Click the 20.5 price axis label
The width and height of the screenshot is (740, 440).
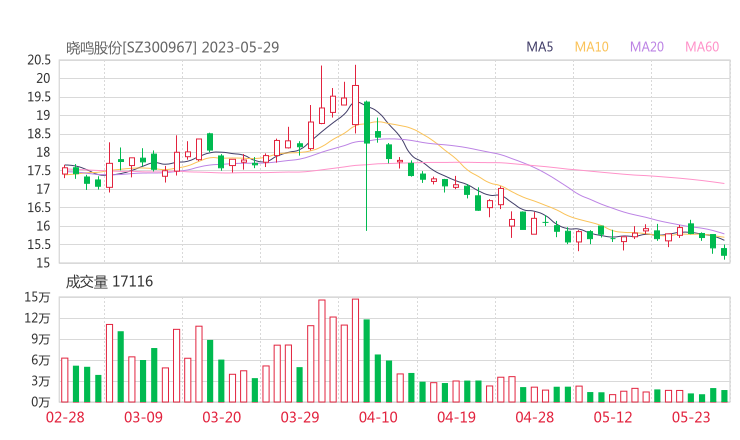[x=39, y=60]
